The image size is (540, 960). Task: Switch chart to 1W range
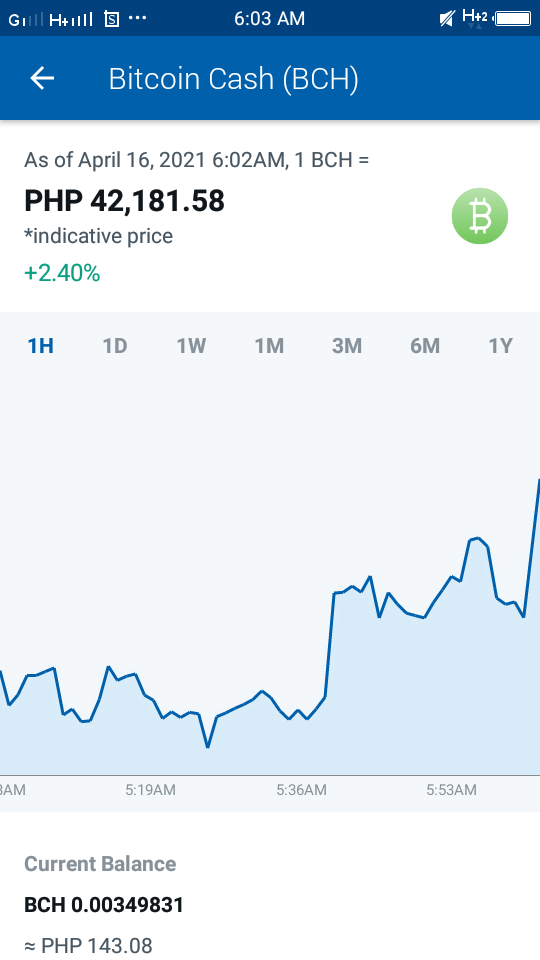192,346
